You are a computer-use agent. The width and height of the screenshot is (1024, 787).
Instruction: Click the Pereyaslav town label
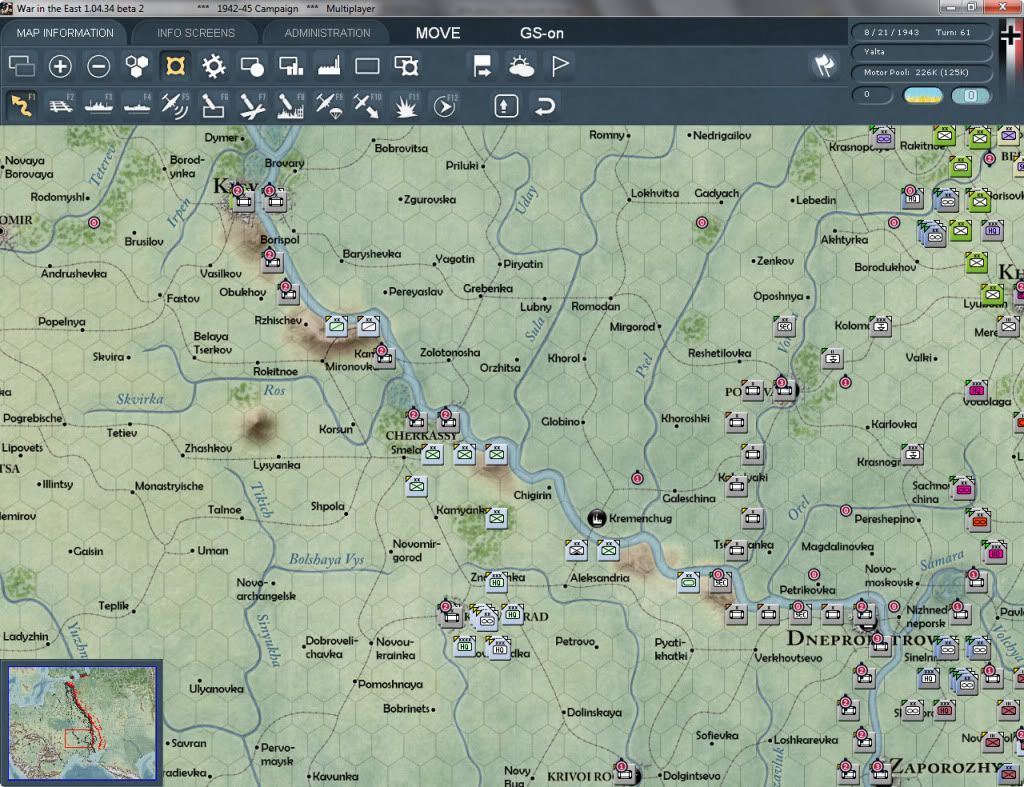(x=416, y=292)
